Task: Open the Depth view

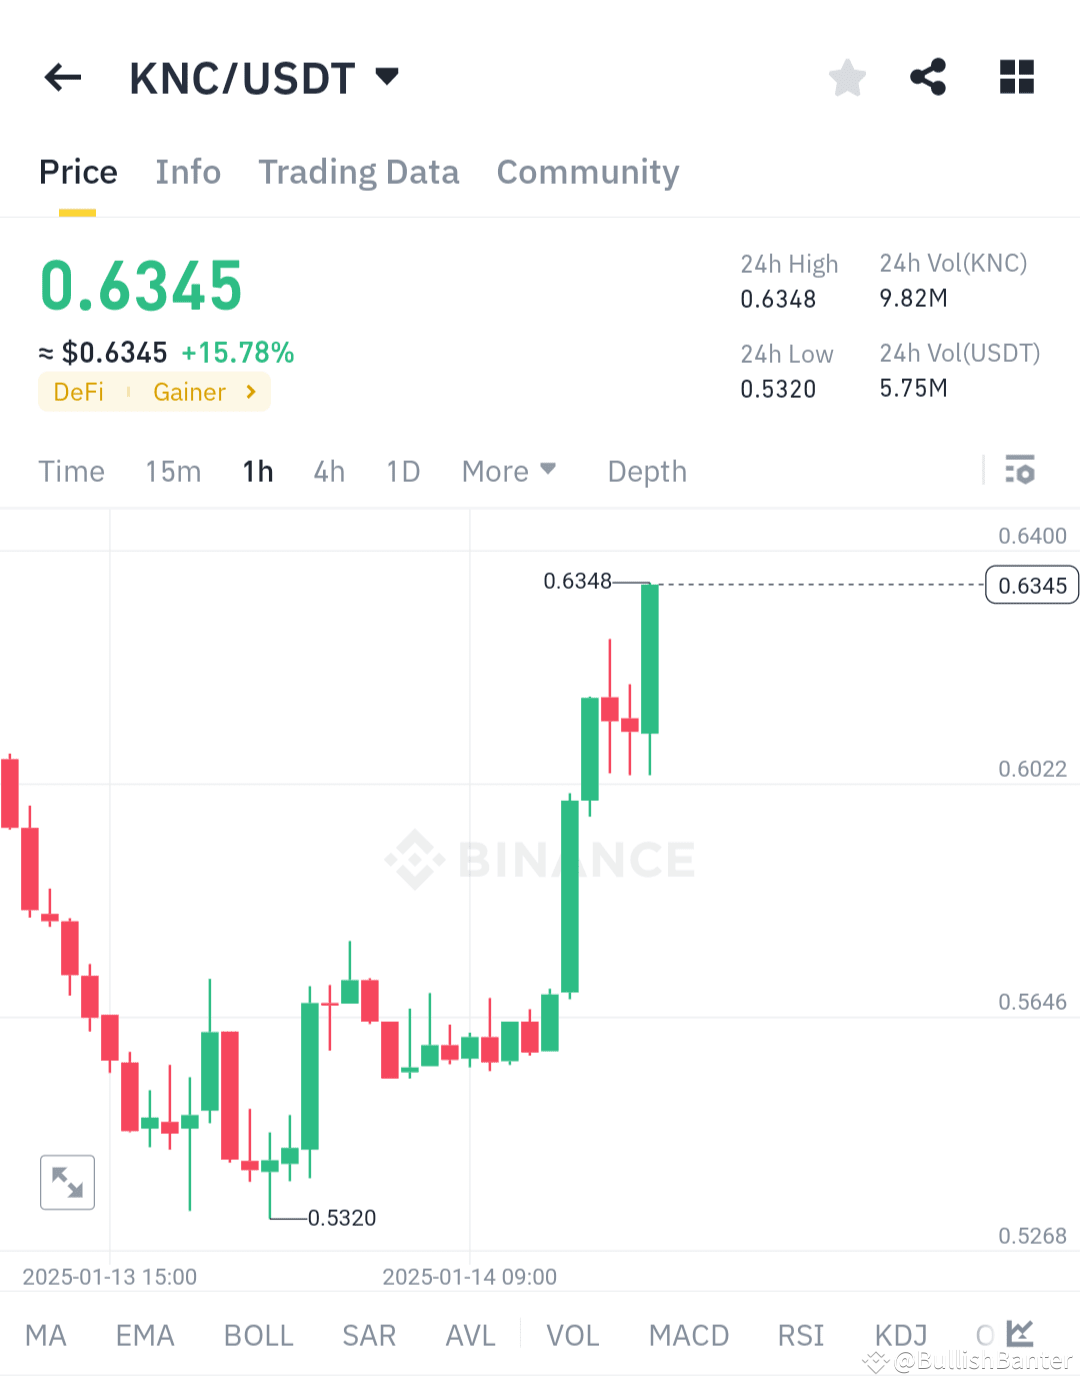Action: click(x=646, y=470)
